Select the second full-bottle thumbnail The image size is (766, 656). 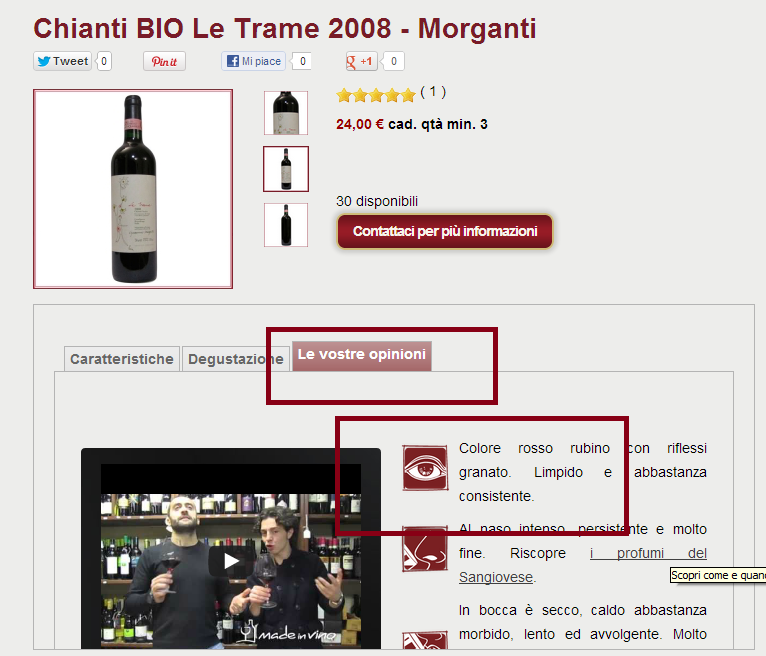(286, 169)
